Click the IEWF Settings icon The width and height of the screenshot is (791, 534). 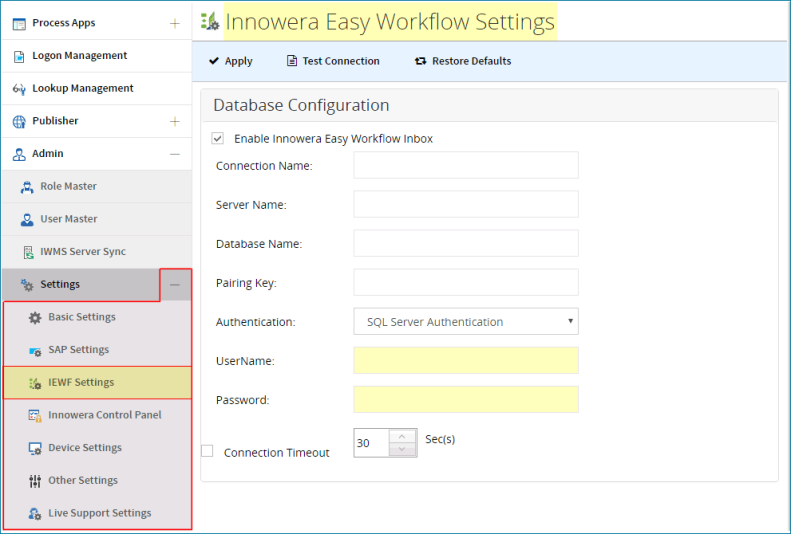tap(35, 383)
